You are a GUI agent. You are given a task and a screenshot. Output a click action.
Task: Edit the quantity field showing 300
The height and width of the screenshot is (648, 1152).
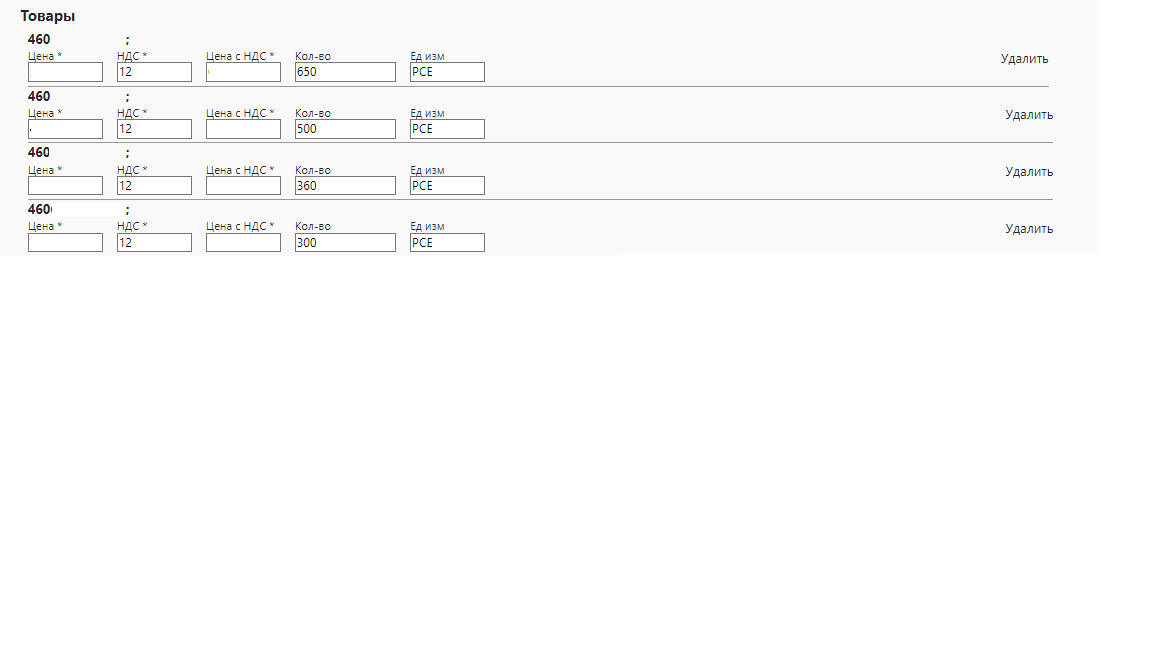coord(345,243)
